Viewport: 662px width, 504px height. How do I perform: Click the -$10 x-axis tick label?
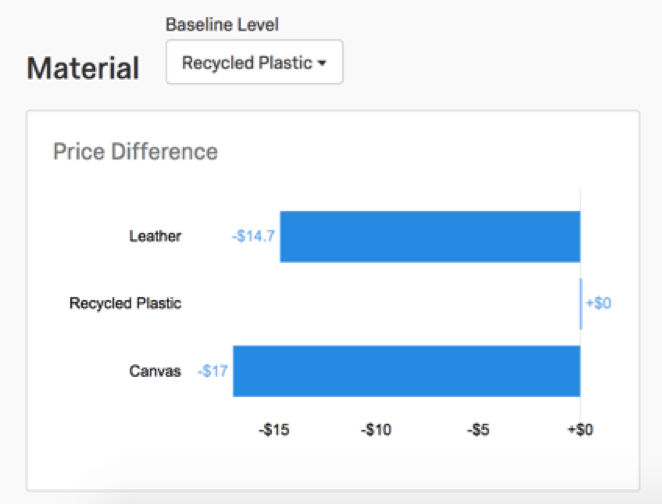377,430
